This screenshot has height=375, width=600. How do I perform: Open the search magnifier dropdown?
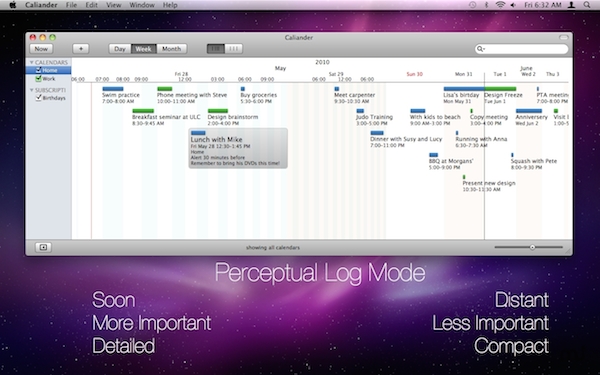click(480, 49)
